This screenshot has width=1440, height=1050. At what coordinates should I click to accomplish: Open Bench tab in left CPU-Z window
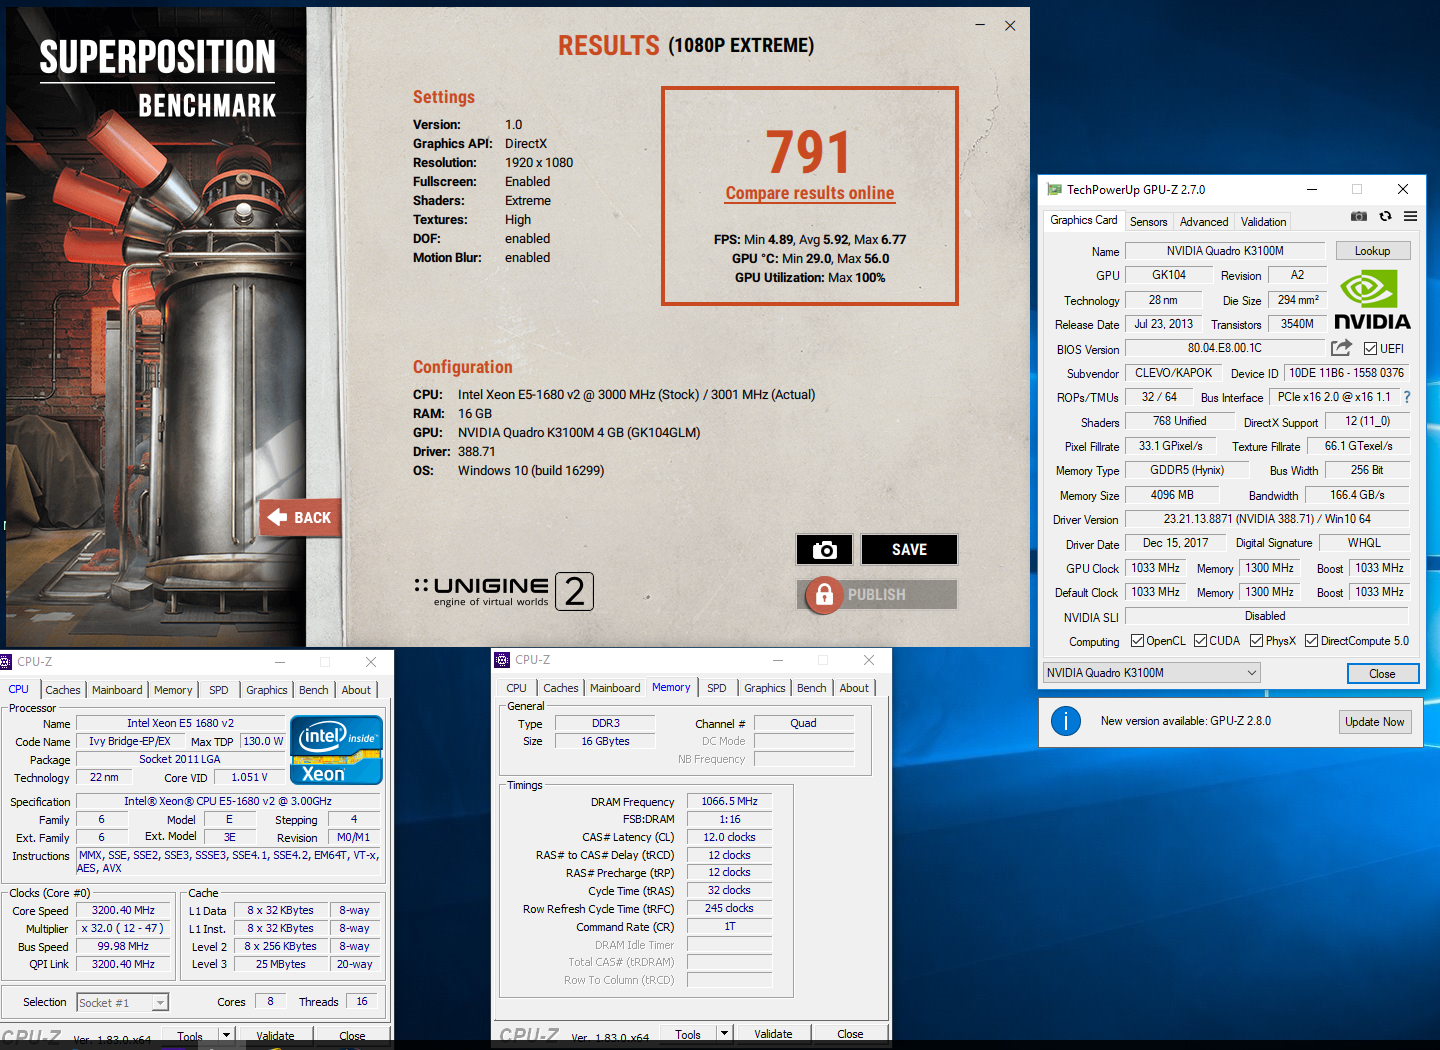click(x=314, y=690)
